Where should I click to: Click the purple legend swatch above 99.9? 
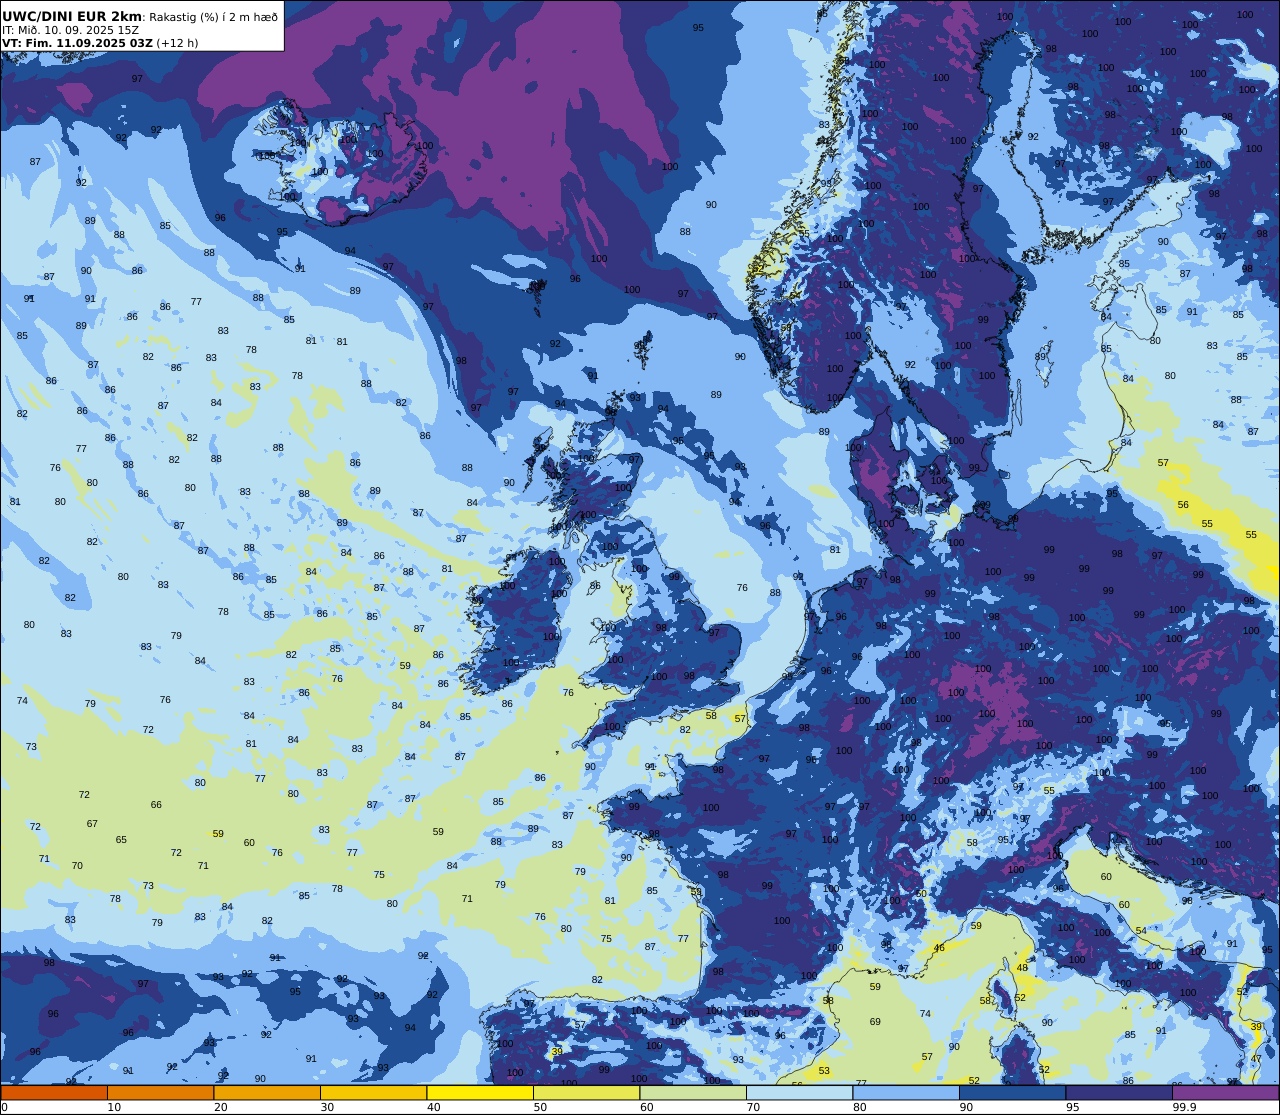coord(1225,1092)
